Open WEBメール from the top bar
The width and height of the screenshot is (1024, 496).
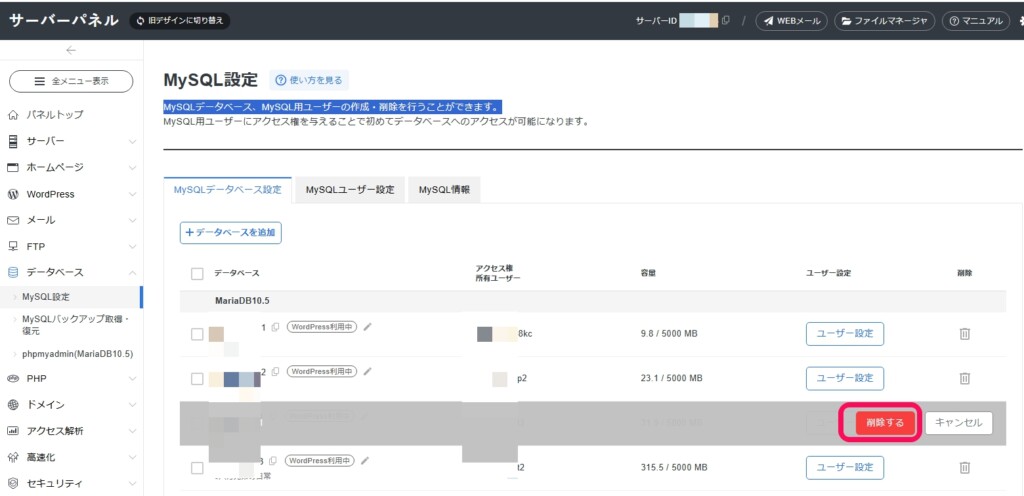pyautogui.click(x=792, y=21)
